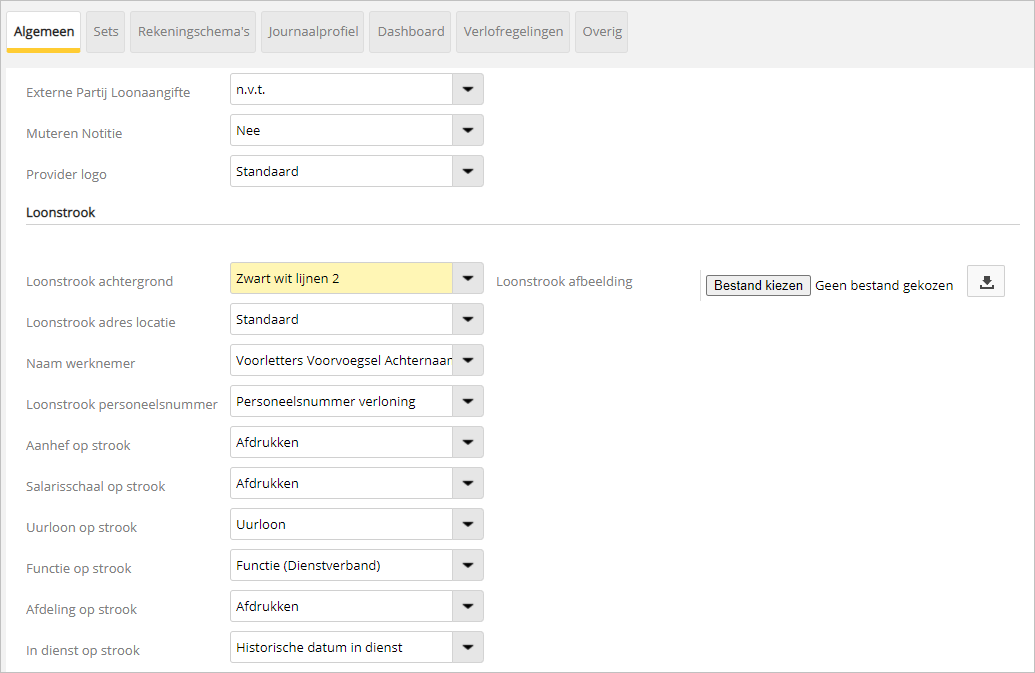1035x673 pixels.
Task: Expand the Provider logo dropdown
Action: 467,171
